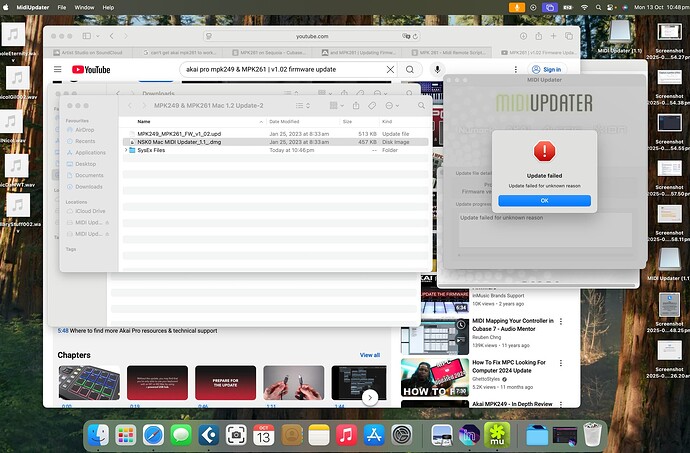Open options for MIDI Mapping Cubase video
This screenshot has width=690, height=453.
561,322
